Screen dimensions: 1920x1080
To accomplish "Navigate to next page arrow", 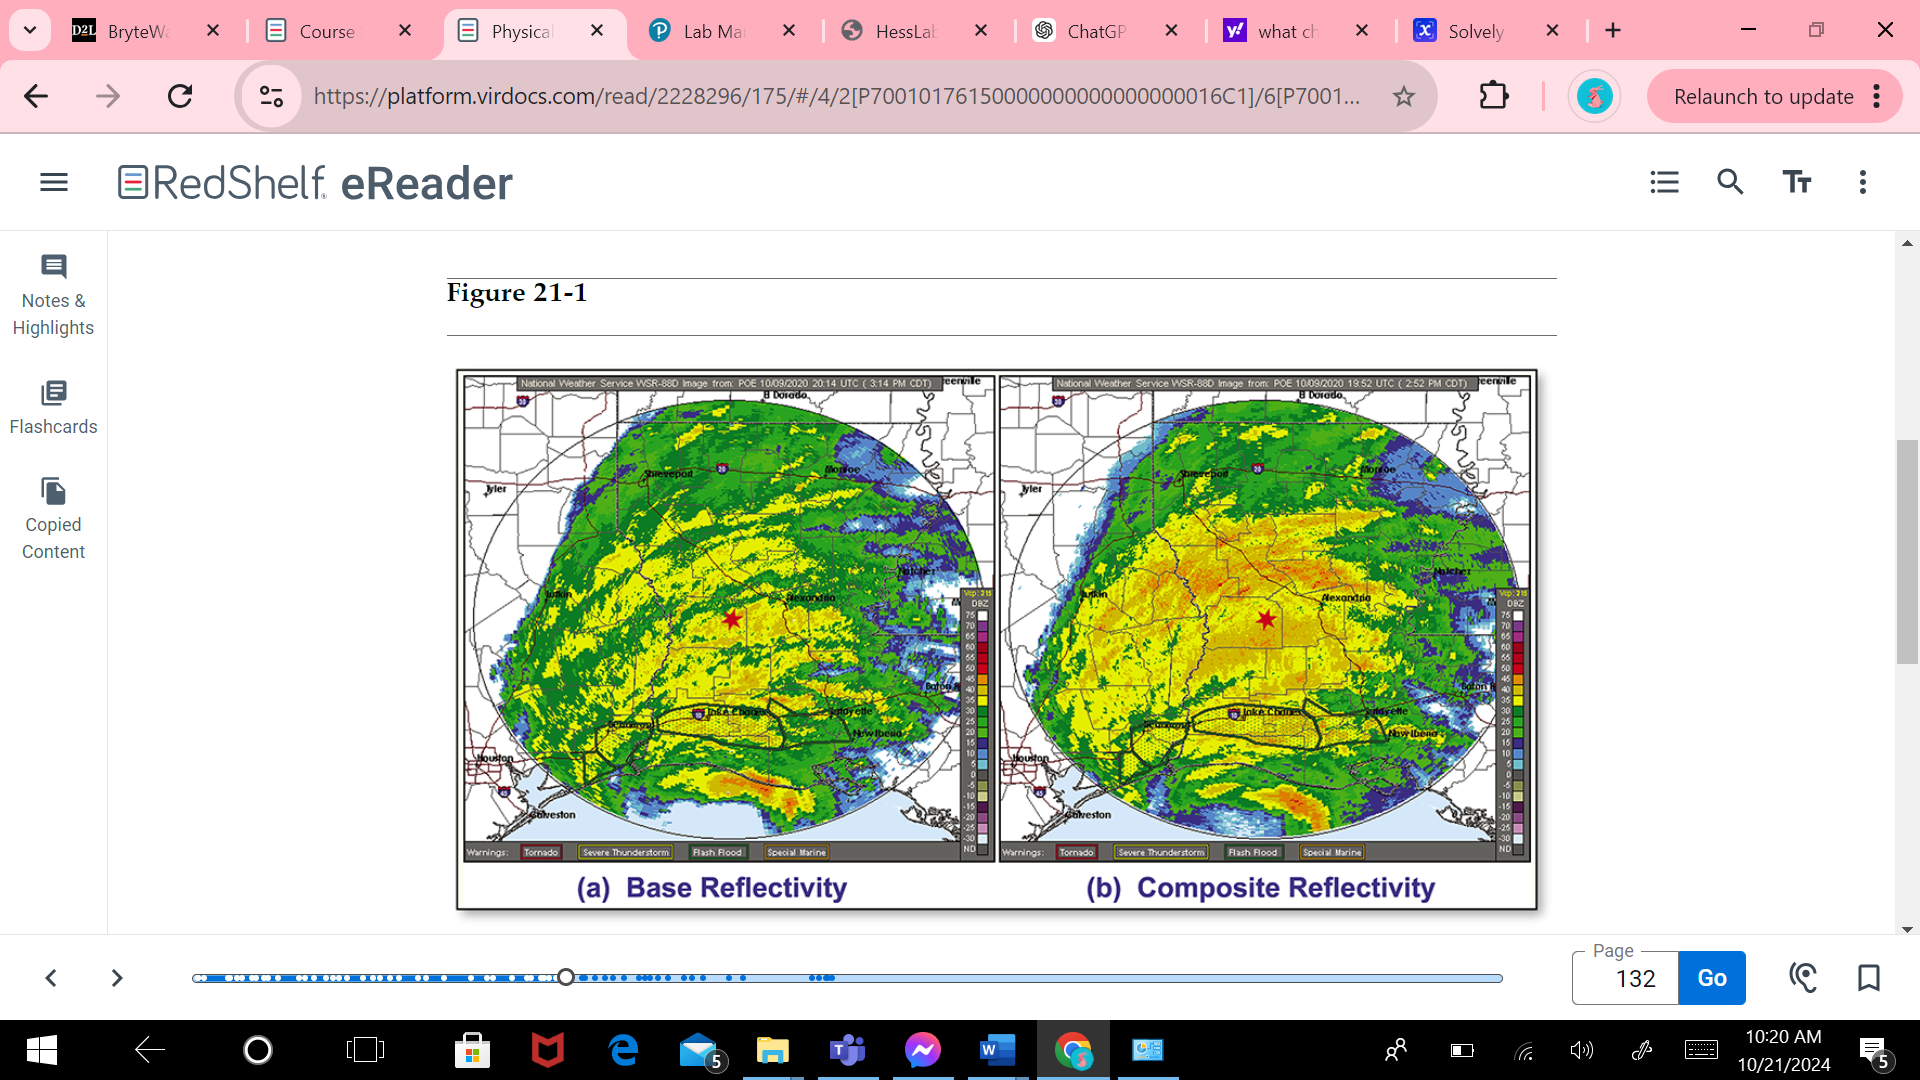I will click(x=117, y=977).
